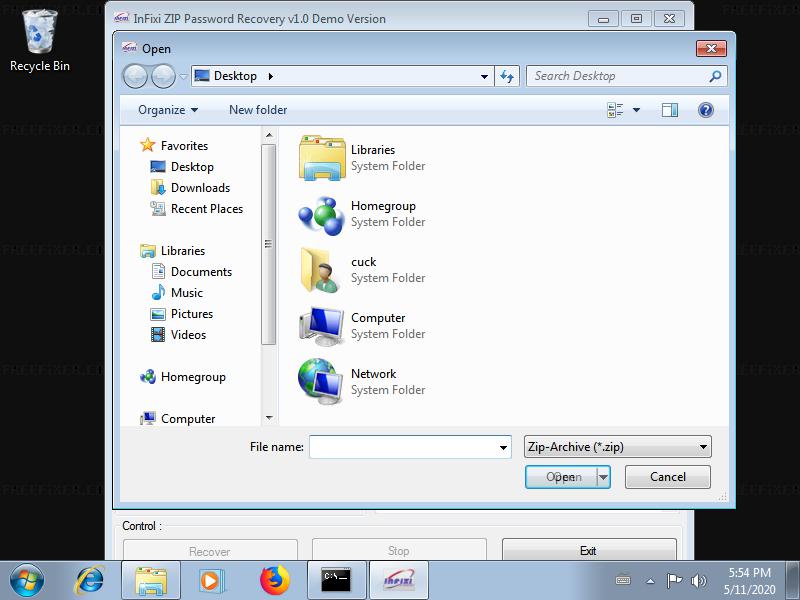Open the Organize menu
Image resolution: width=800 pixels, height=600 pixels.
click(x=168, y=110)
